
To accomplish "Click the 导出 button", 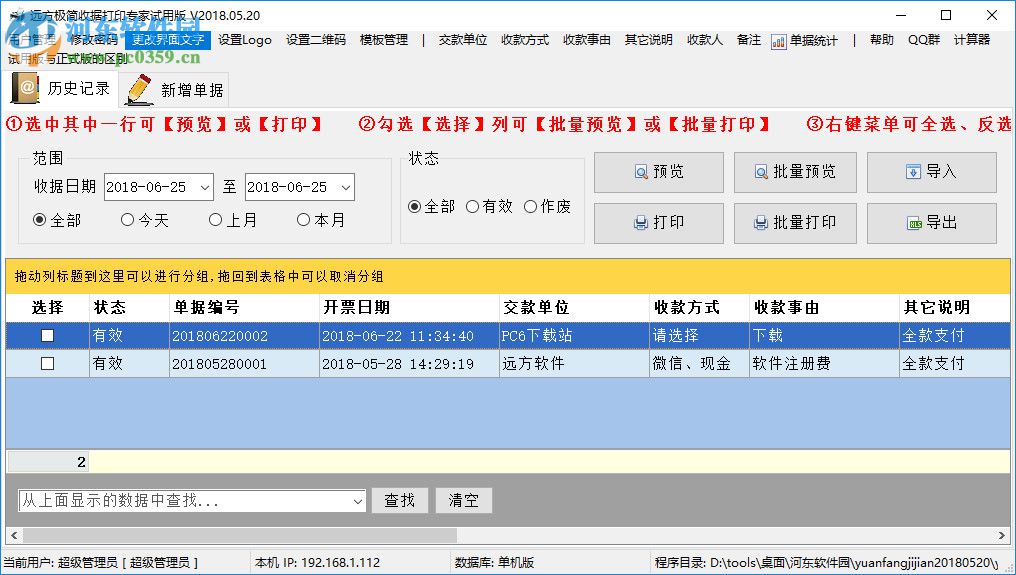I will click(932, 224).
